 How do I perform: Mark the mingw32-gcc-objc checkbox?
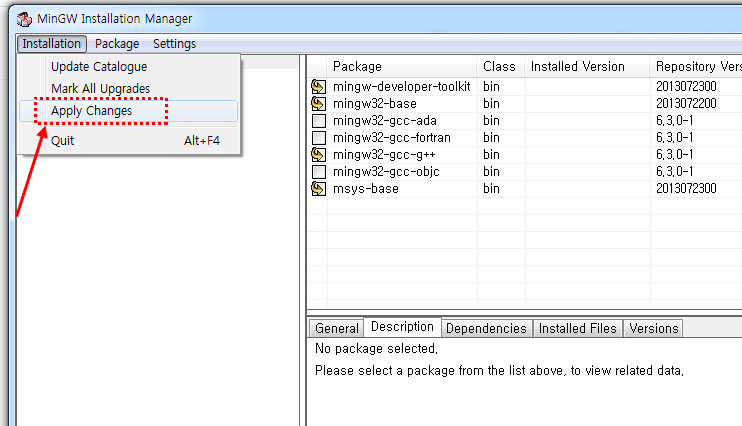tap(319, 172)
